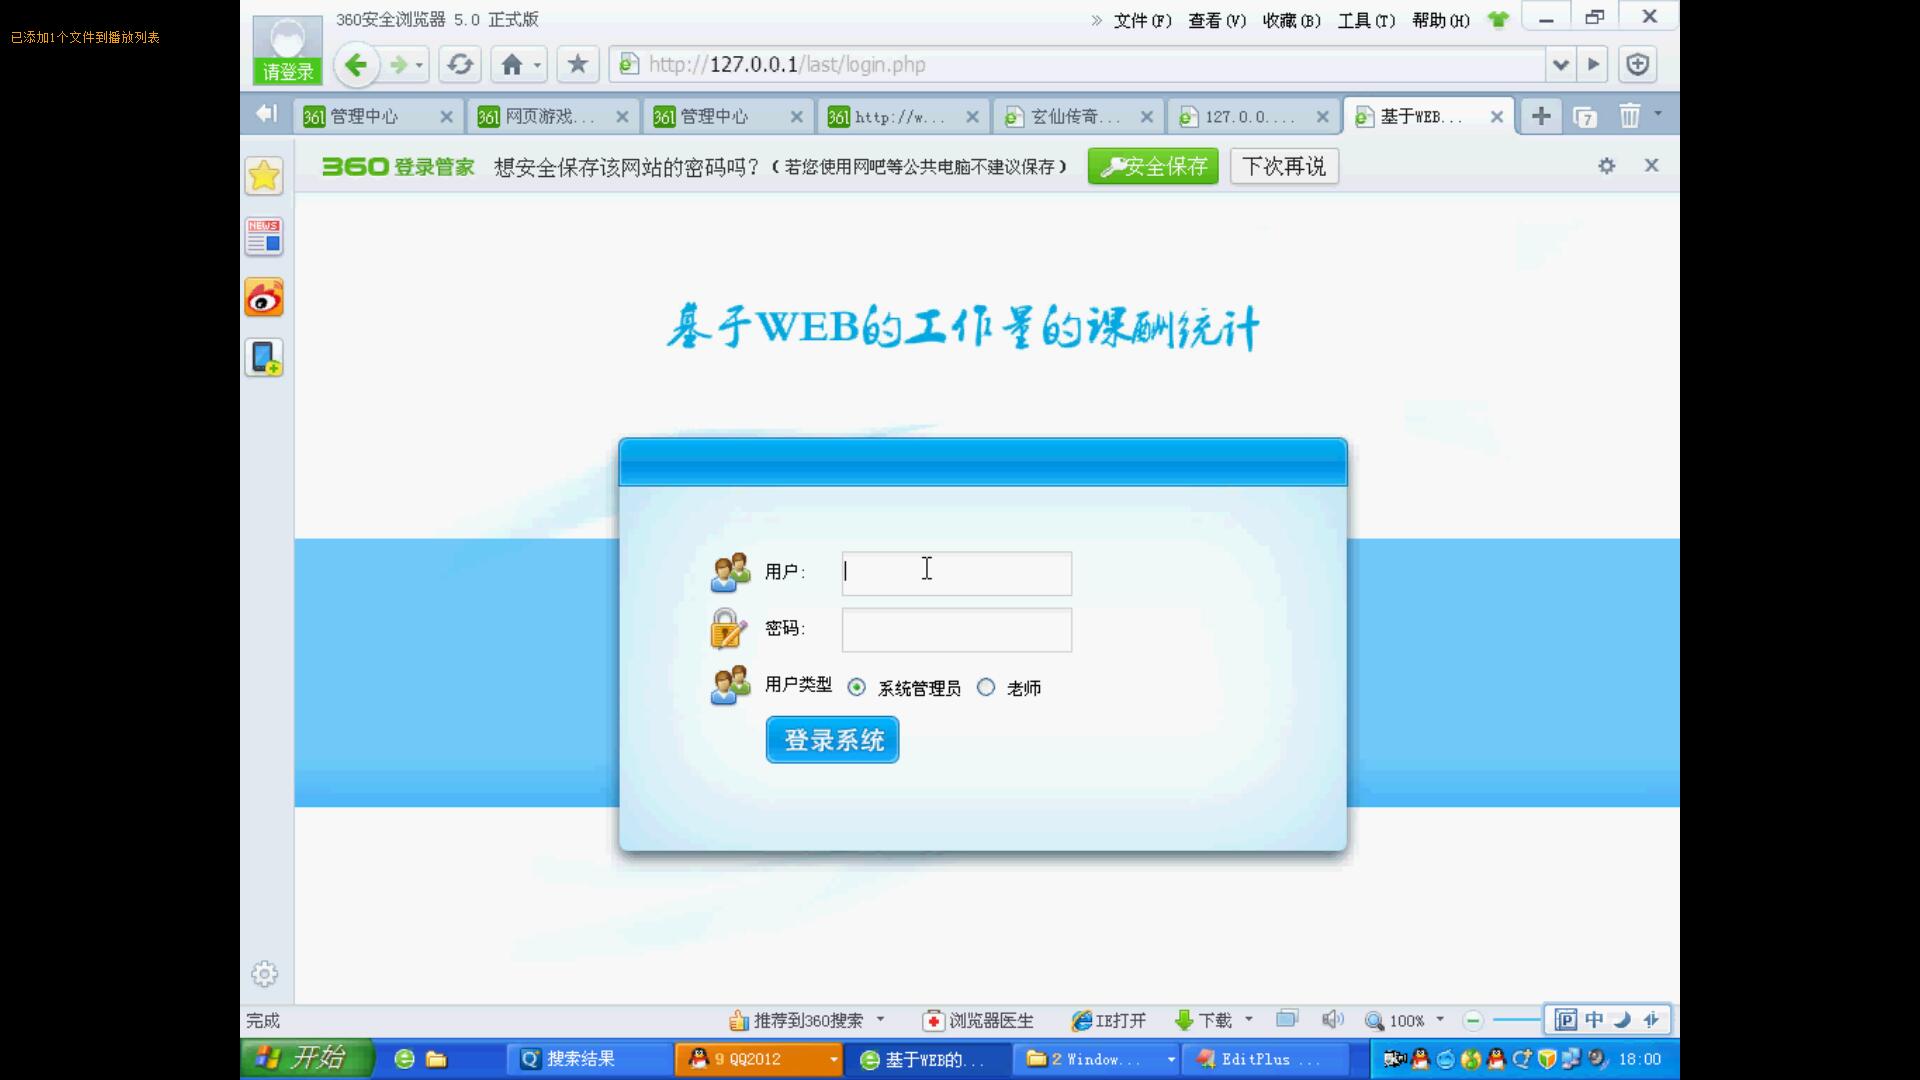The image size is (1920, 1080).
Task: Select the 系统管理员 radio button
Action: tap(857, 687)
